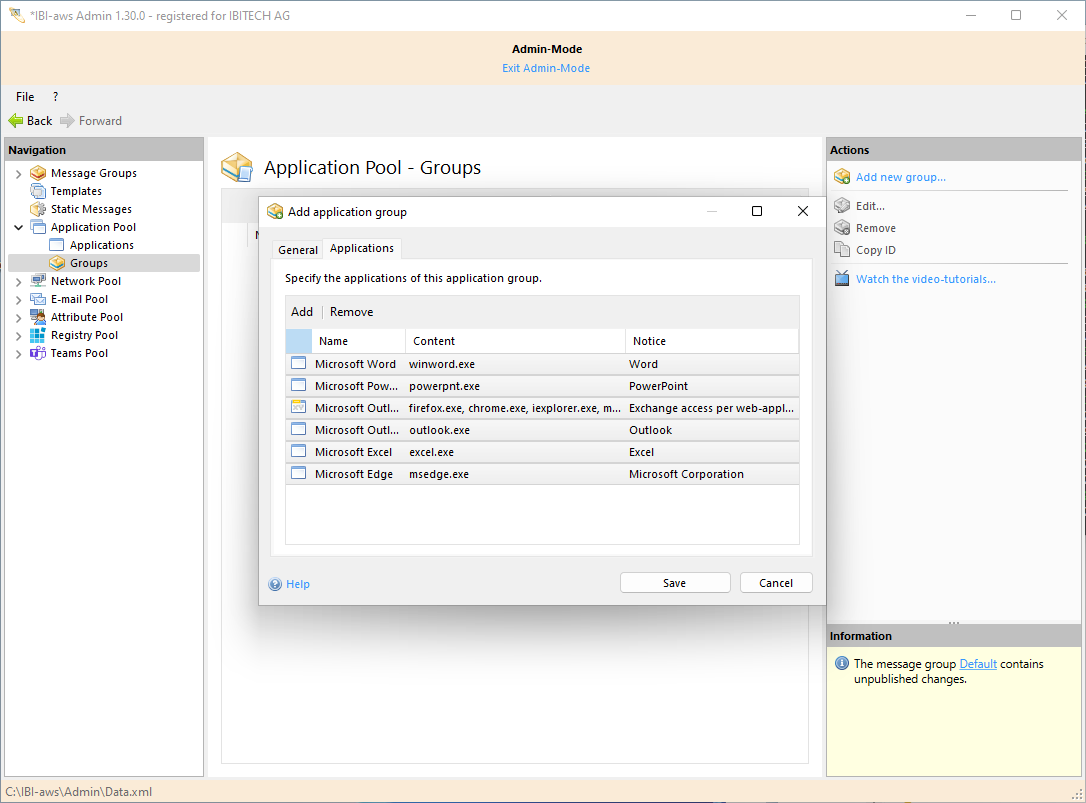
Task: Save the application group
Action: 675,583
